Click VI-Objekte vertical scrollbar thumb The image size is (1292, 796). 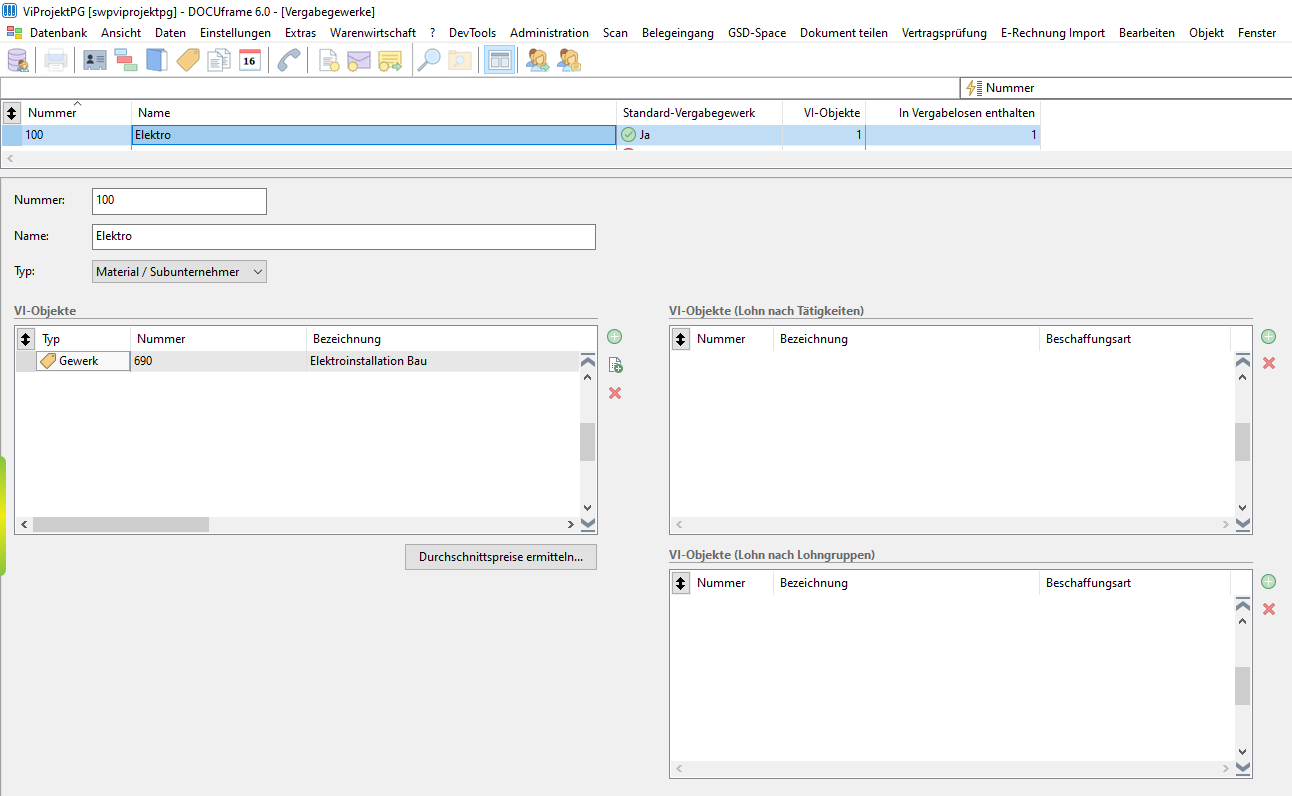click(588, 441)
